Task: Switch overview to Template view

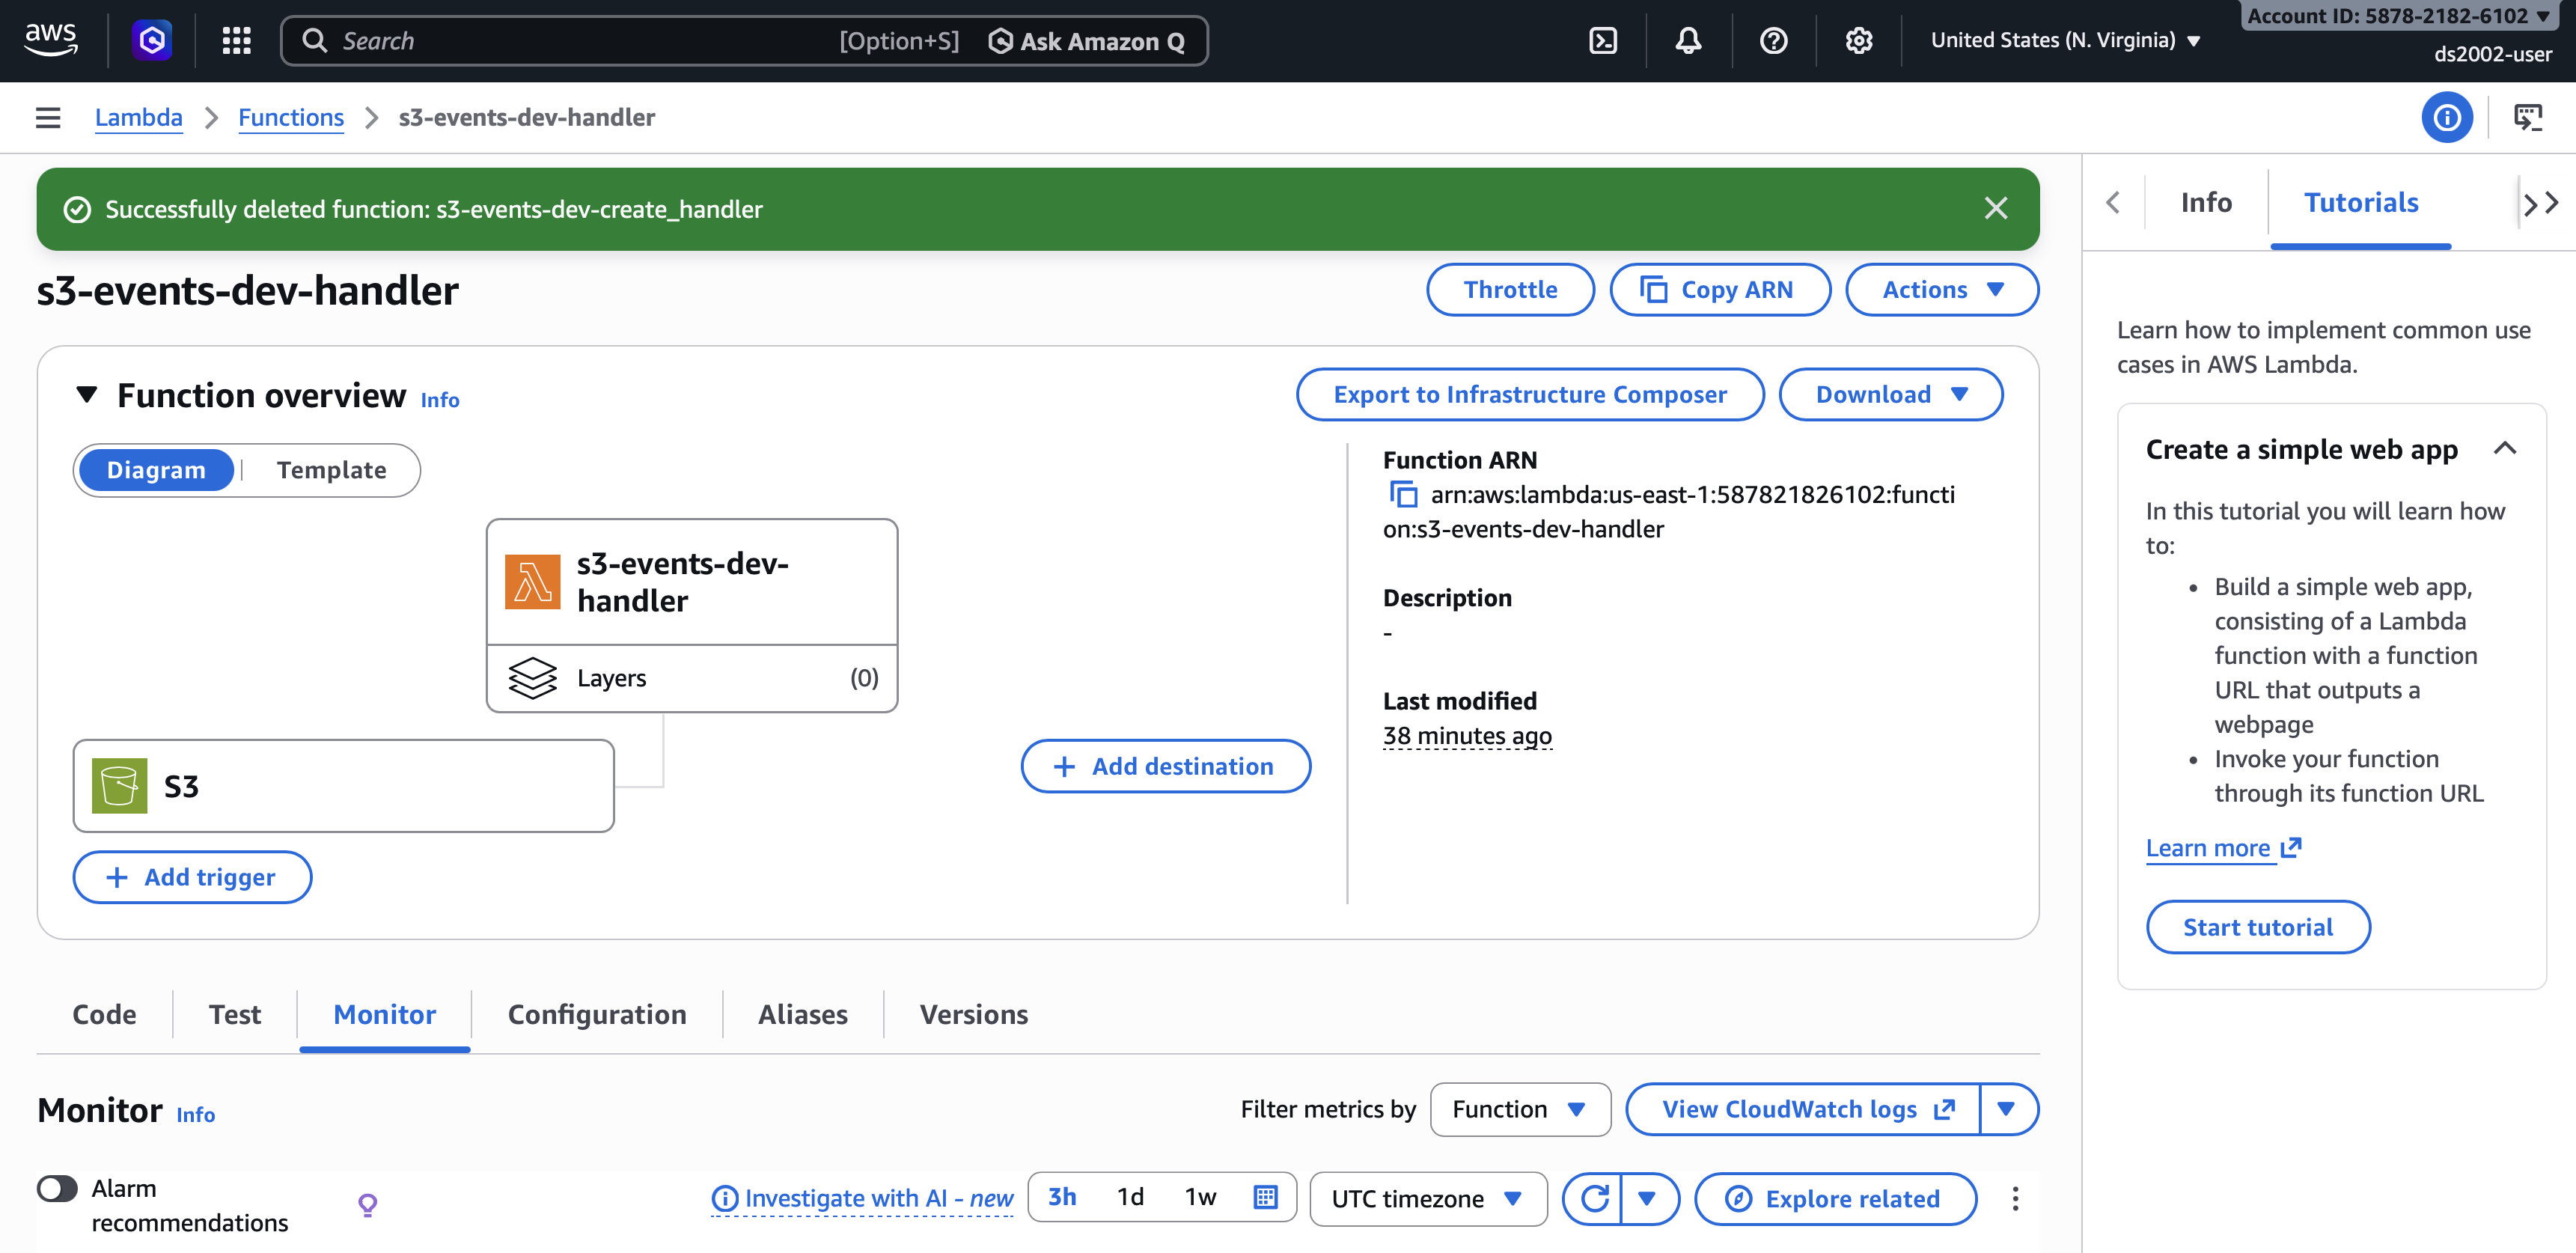Action: coord(331,470)
